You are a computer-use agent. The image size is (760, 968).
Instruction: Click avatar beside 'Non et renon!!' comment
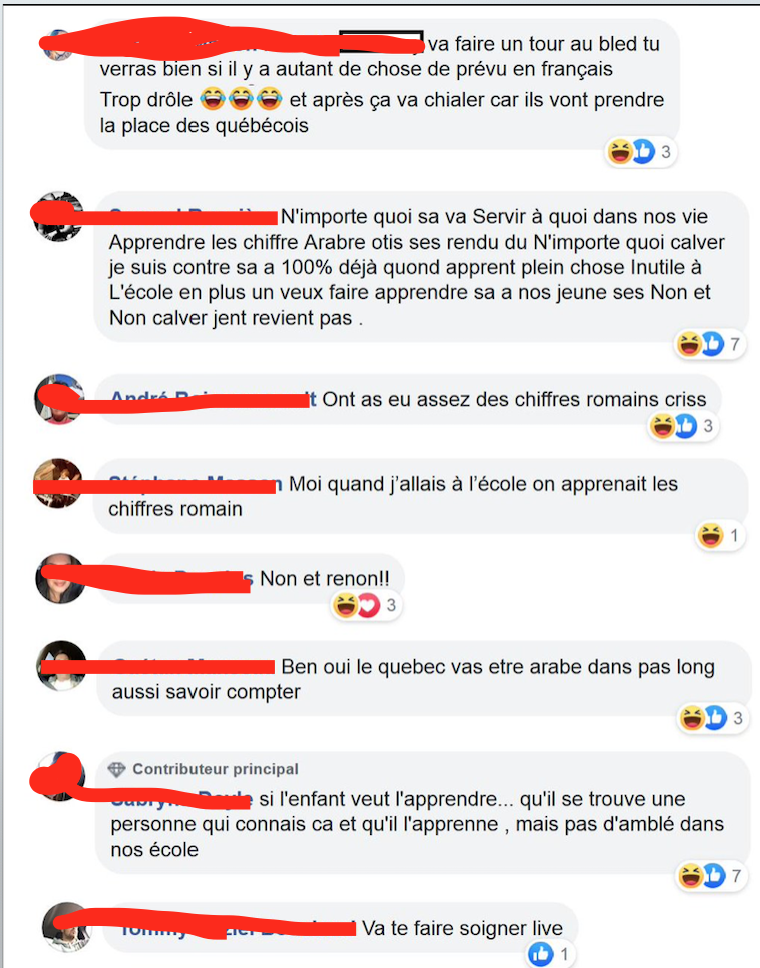[60, 578]
